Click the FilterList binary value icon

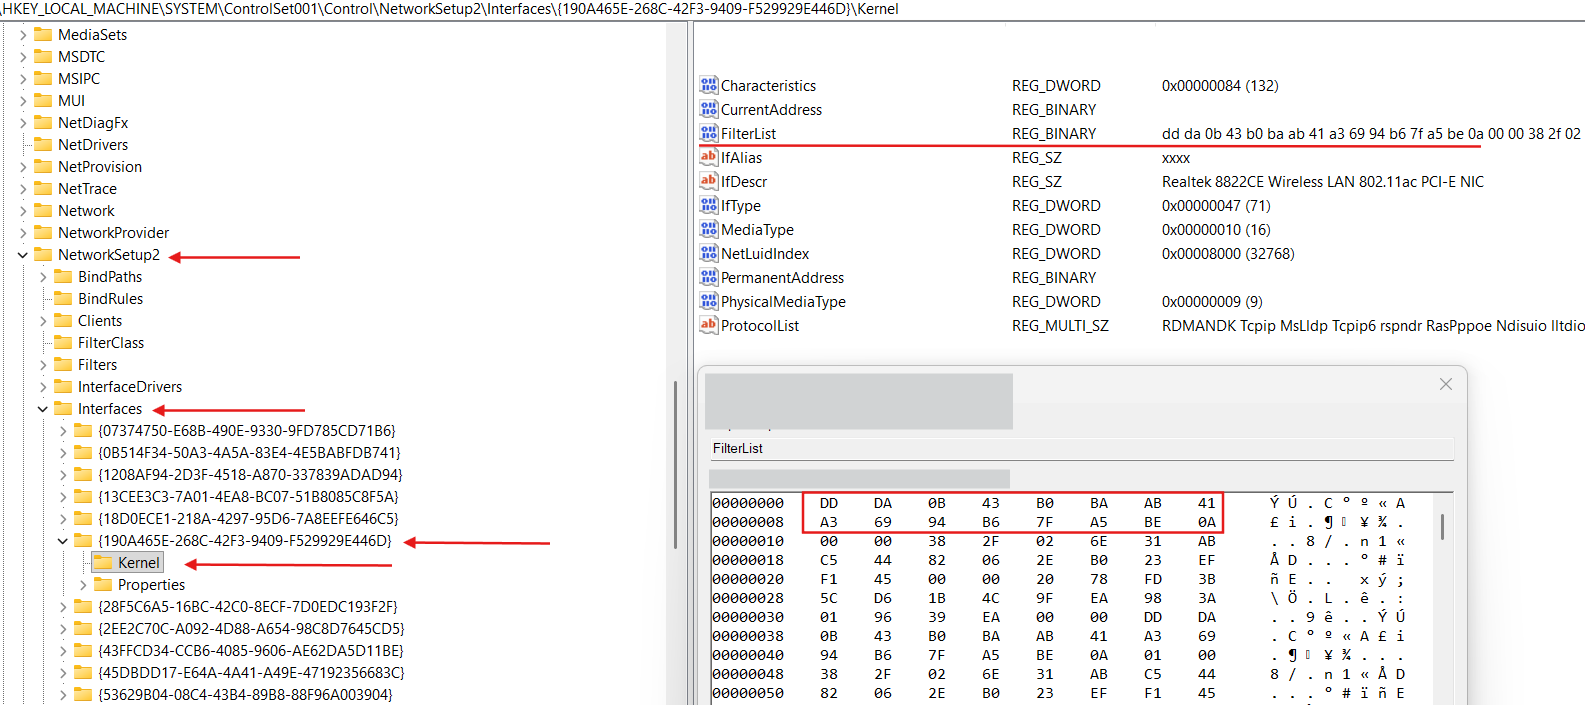tap(708, 134)
